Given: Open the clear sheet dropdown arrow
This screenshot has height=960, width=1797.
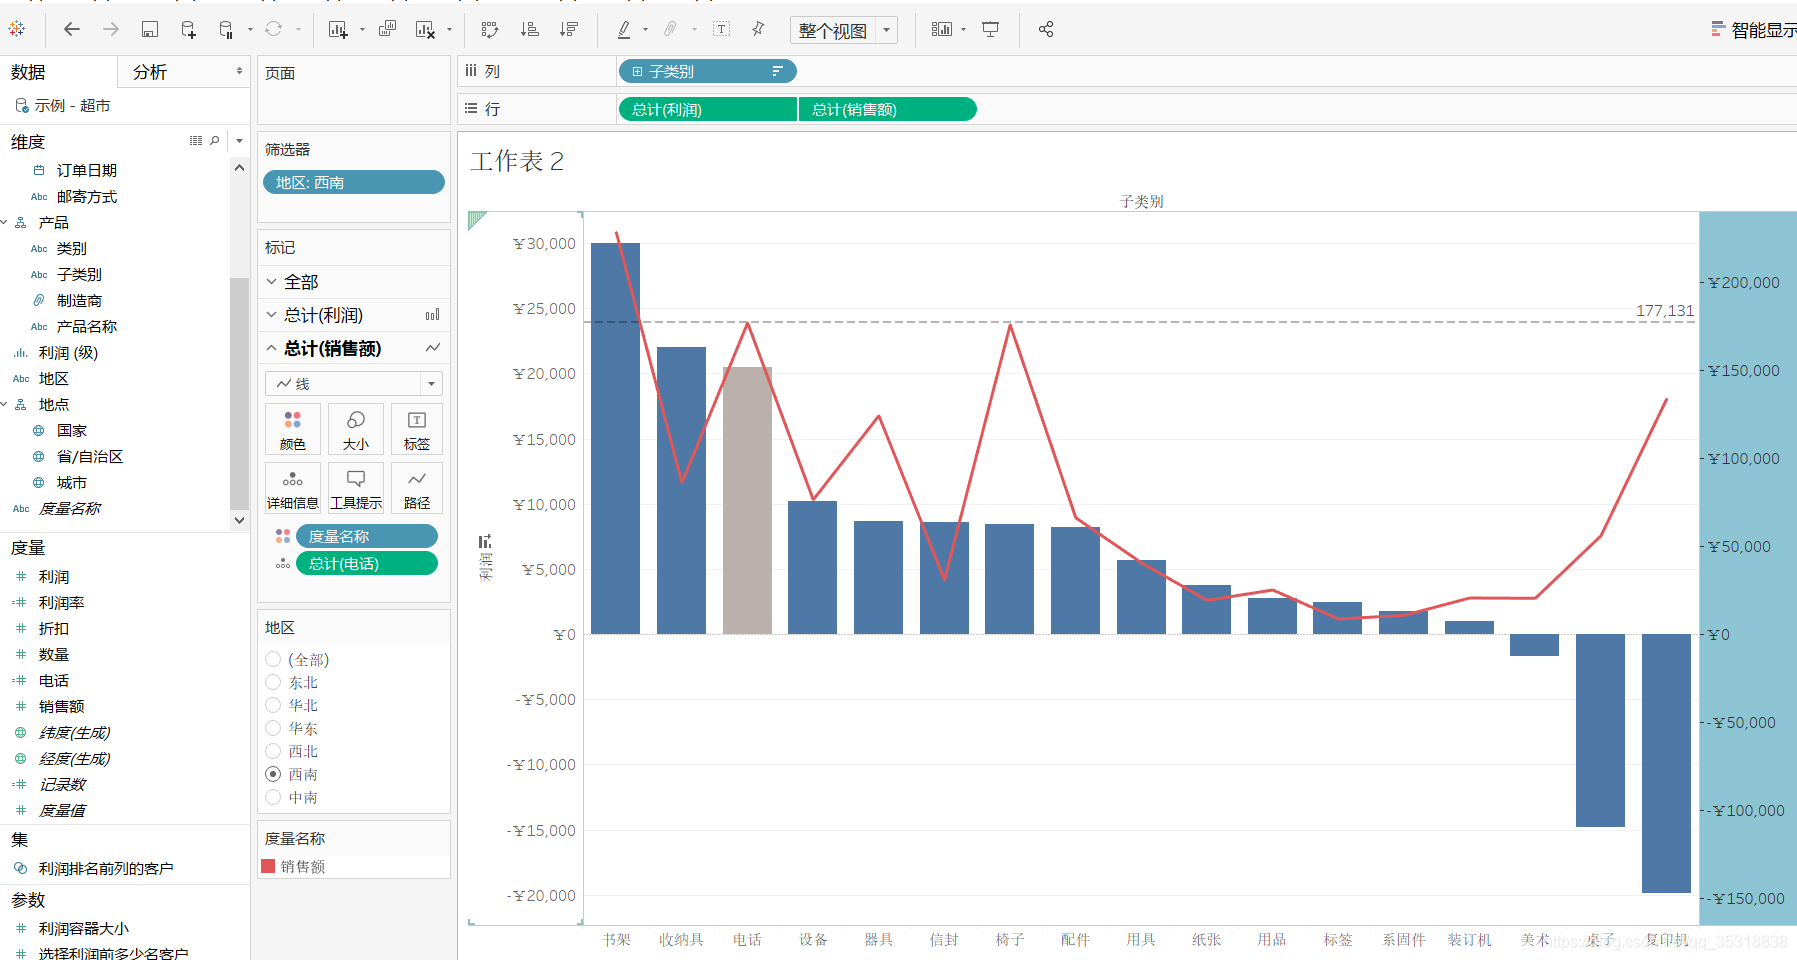Looking at the screenshot, I should 449,30.
